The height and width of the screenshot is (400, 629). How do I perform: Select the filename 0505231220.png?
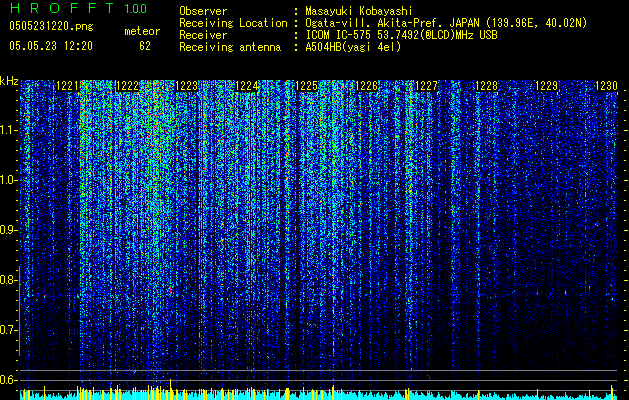point(51,27)
